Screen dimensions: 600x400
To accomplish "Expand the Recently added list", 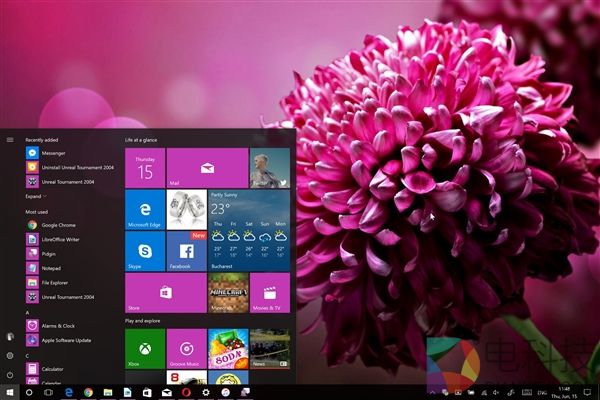I will tap(36, 196).
